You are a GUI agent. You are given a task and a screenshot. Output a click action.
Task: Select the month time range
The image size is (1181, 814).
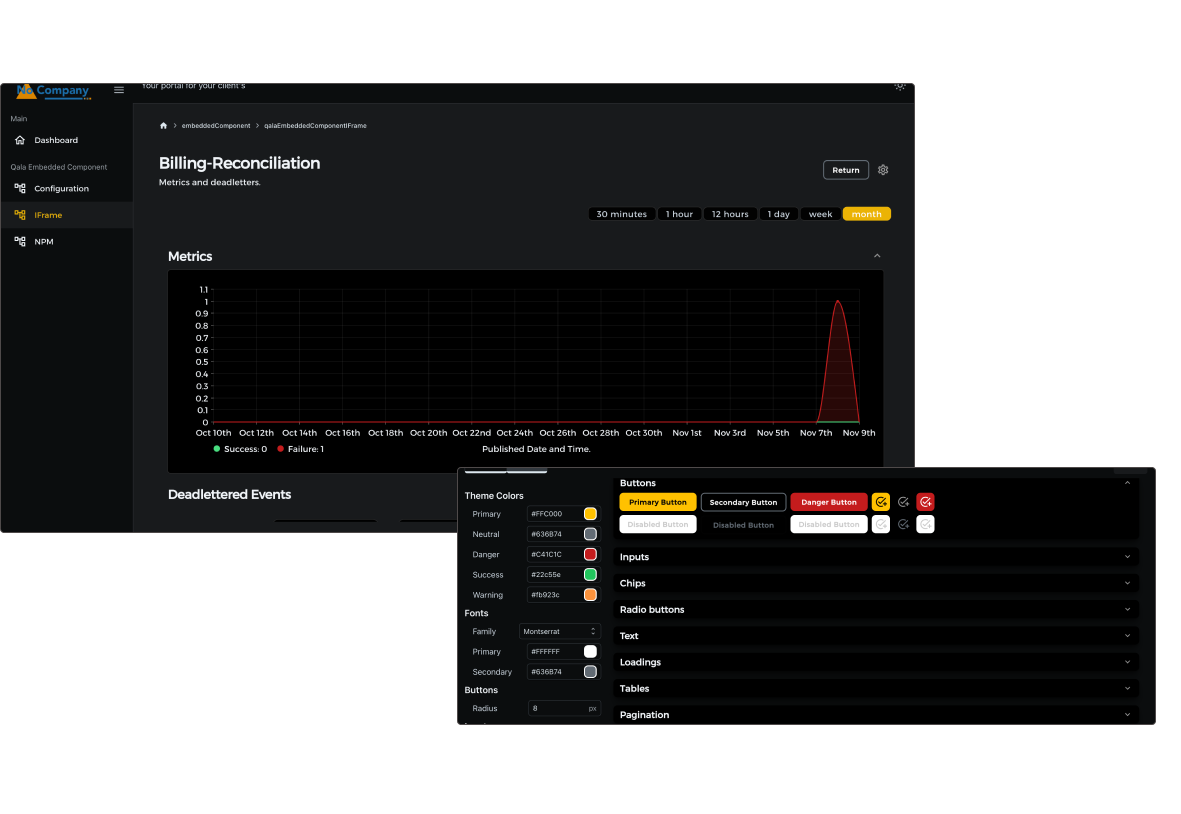(867, 214)
